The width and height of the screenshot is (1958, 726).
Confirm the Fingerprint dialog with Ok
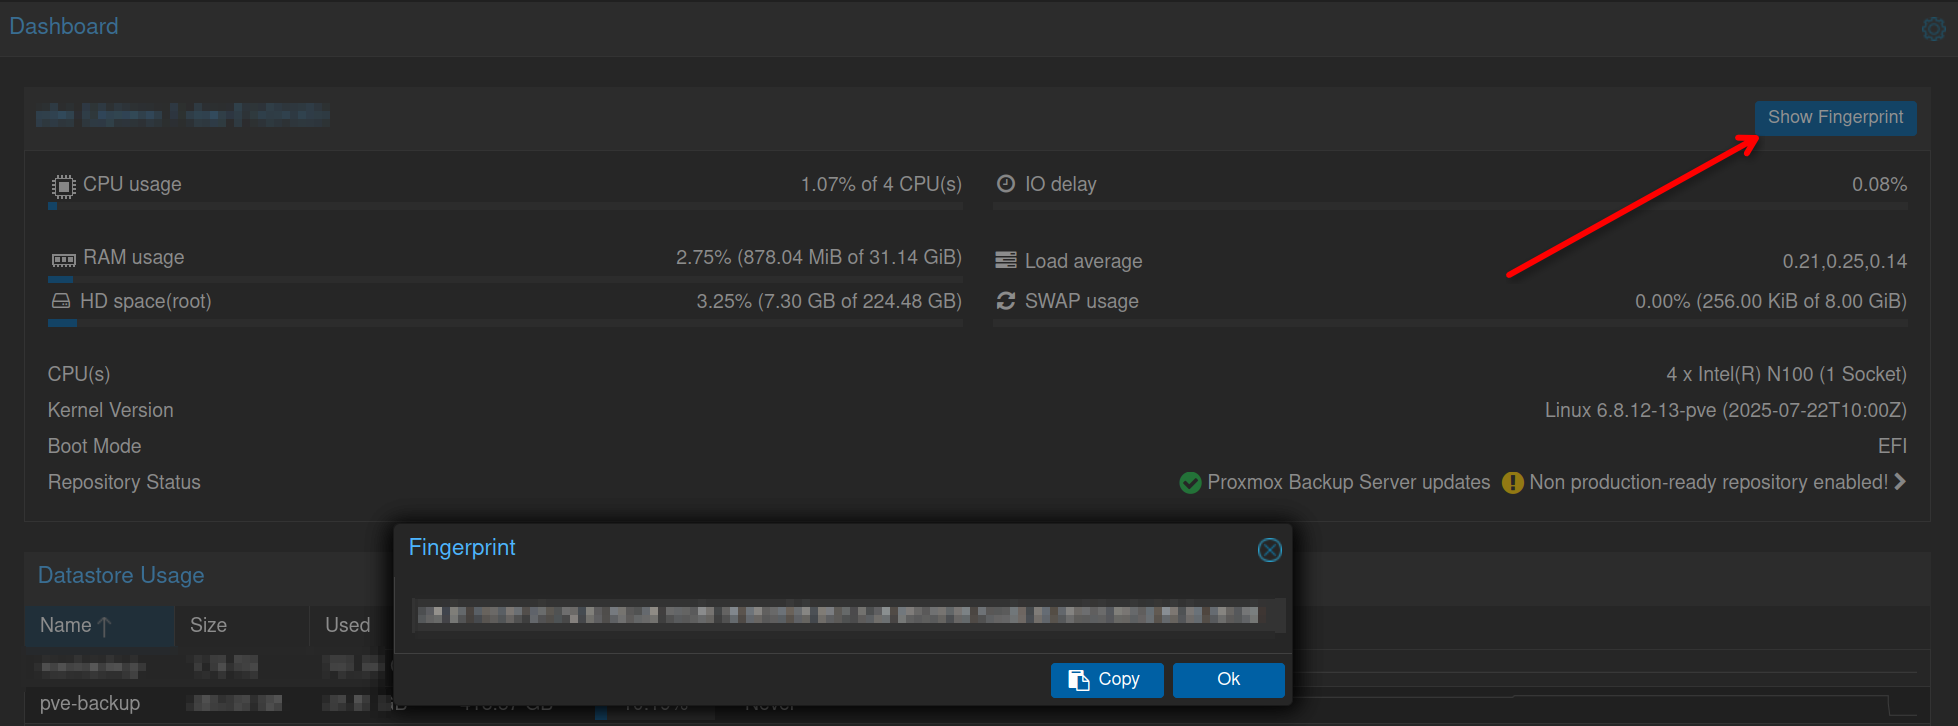(1228, 680)
